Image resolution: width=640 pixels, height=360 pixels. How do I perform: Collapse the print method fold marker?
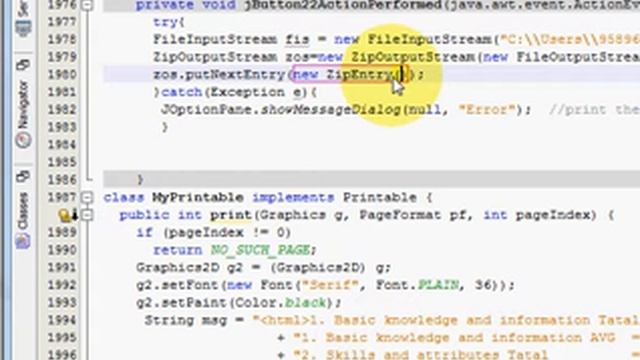click(87, 215)
